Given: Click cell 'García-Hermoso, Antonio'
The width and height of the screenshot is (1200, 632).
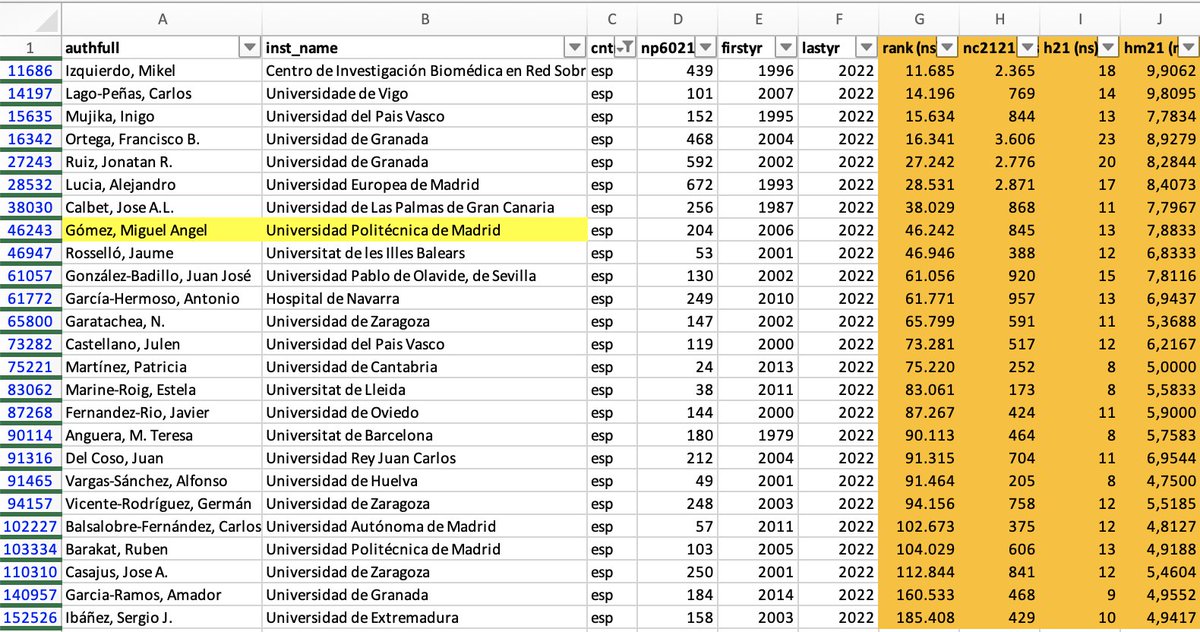Looking at the screenshot, I should pos(162,298).
